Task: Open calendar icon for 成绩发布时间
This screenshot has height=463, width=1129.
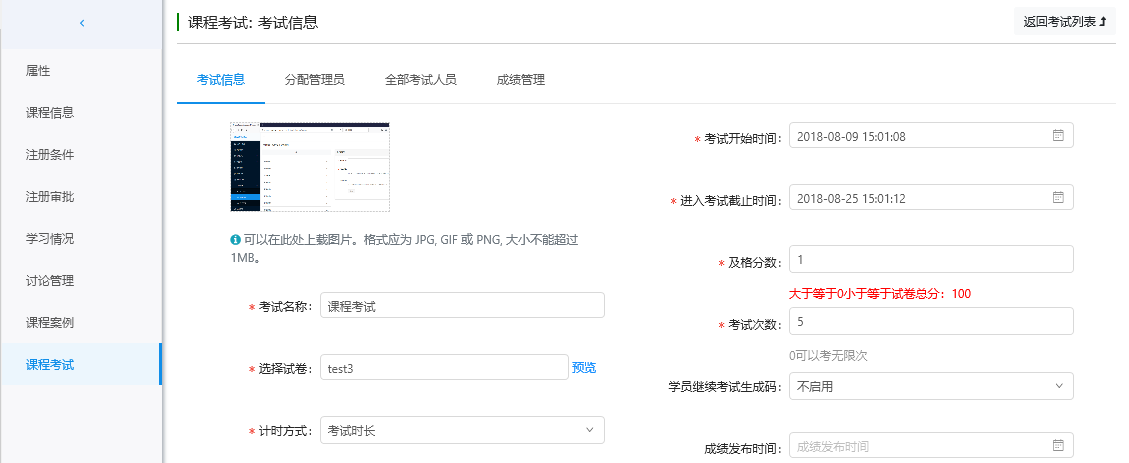Action: tap(1057, 445)
